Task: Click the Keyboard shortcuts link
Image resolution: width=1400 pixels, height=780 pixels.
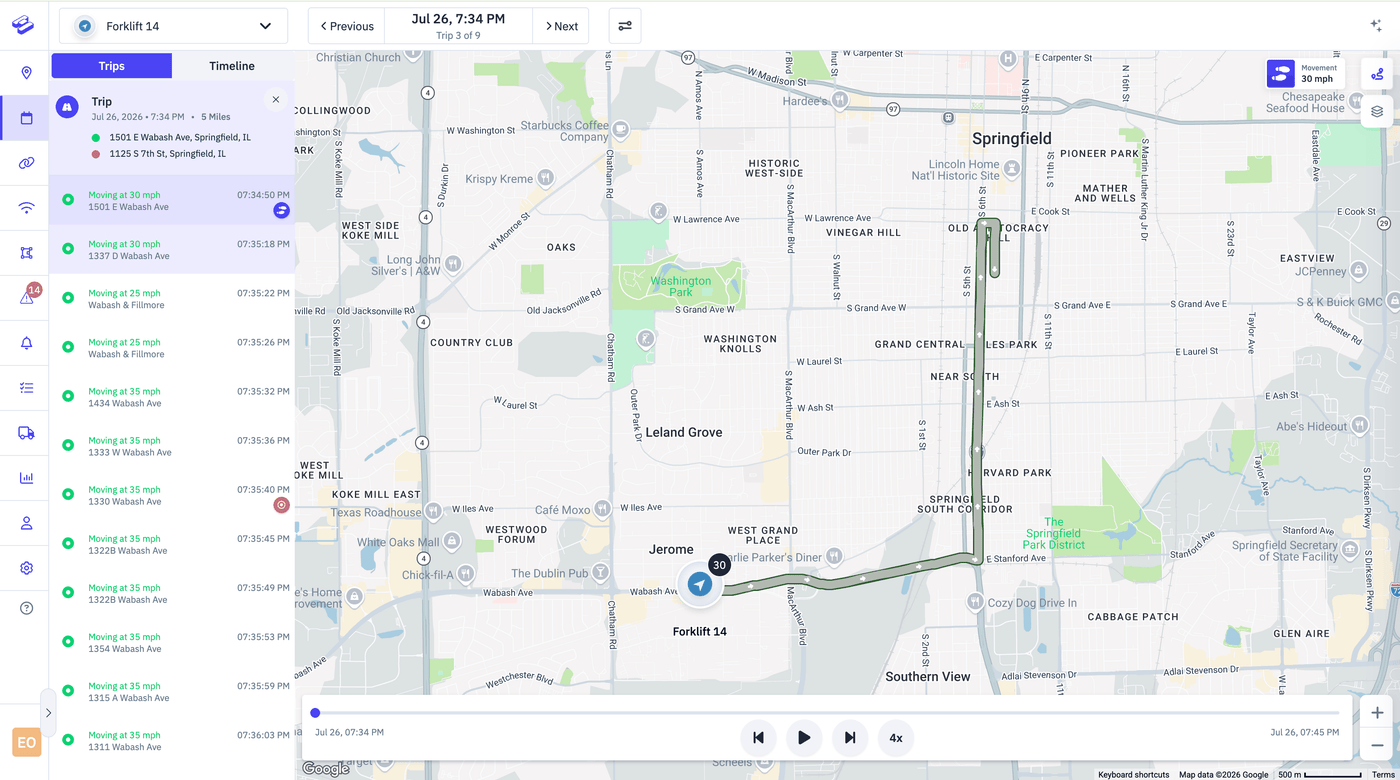Action: 1133,775
